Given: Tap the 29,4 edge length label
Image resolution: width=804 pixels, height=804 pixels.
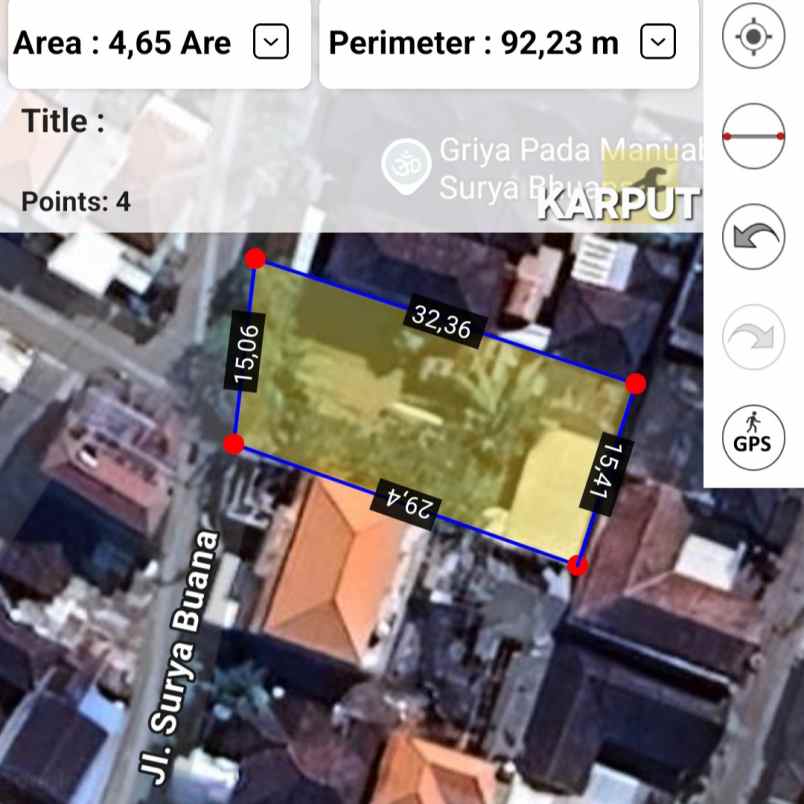Looking at the screenshot, I should click(405, 503).
